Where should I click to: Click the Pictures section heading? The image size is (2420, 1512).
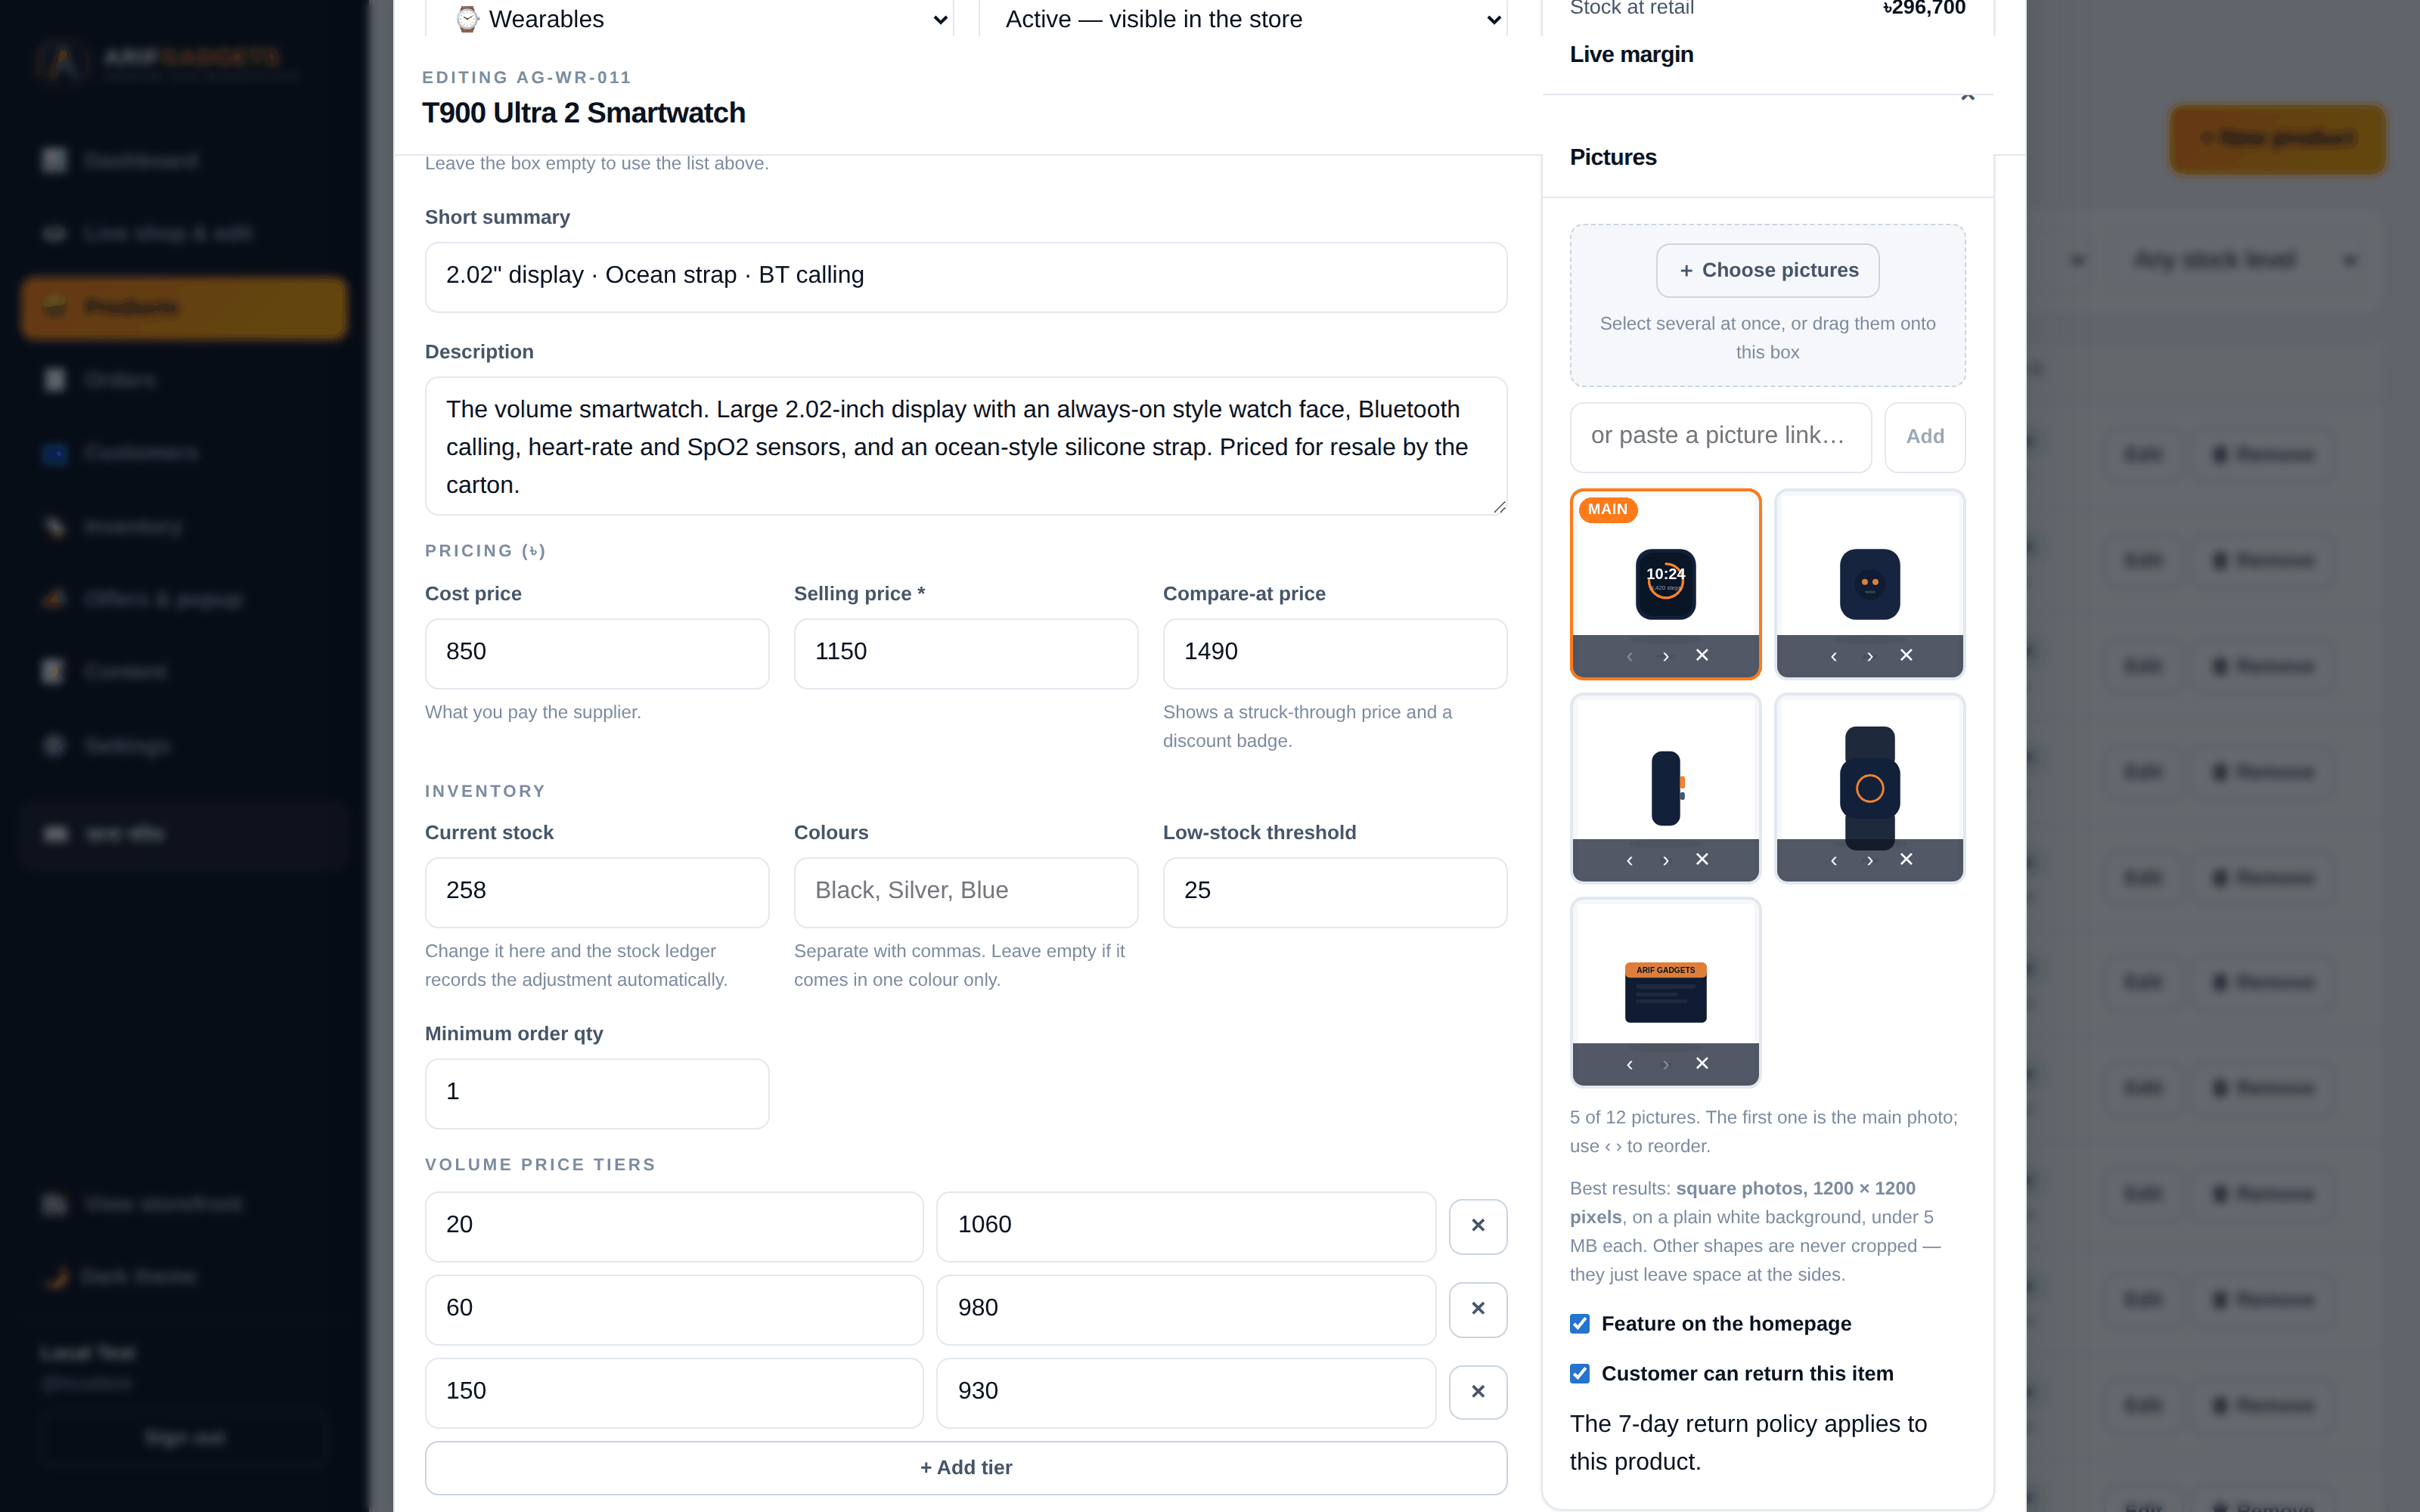pyautogui.click(x=1613, y=157)
